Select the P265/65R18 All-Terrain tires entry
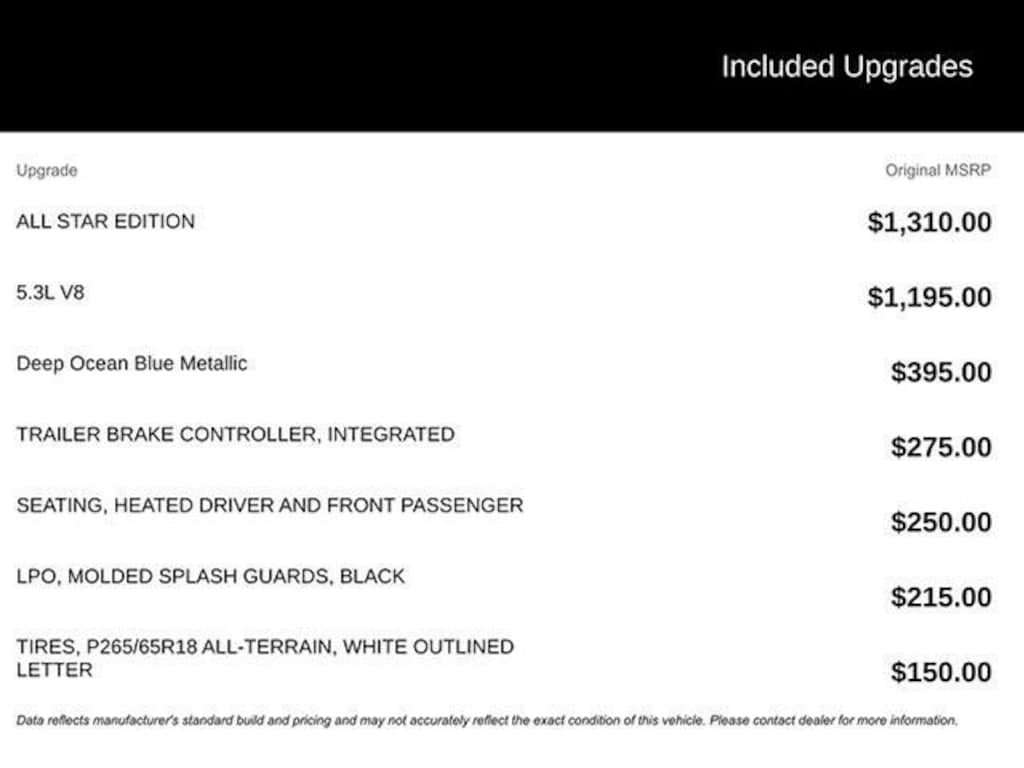Image resolution: width=1024 pixels, height=768 pixels. (264, 647)
